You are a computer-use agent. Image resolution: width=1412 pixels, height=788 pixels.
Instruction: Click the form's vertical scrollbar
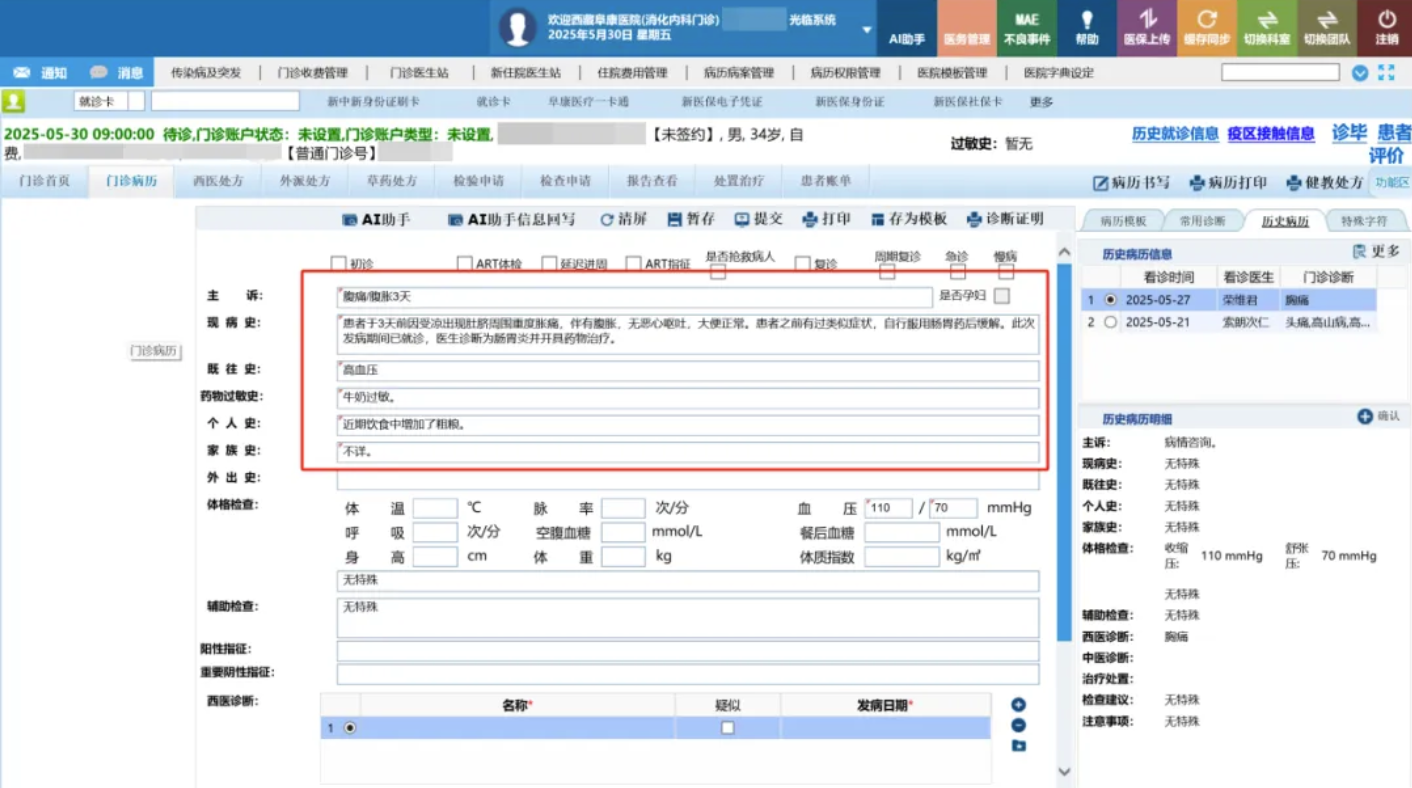tap(1064, 450)
